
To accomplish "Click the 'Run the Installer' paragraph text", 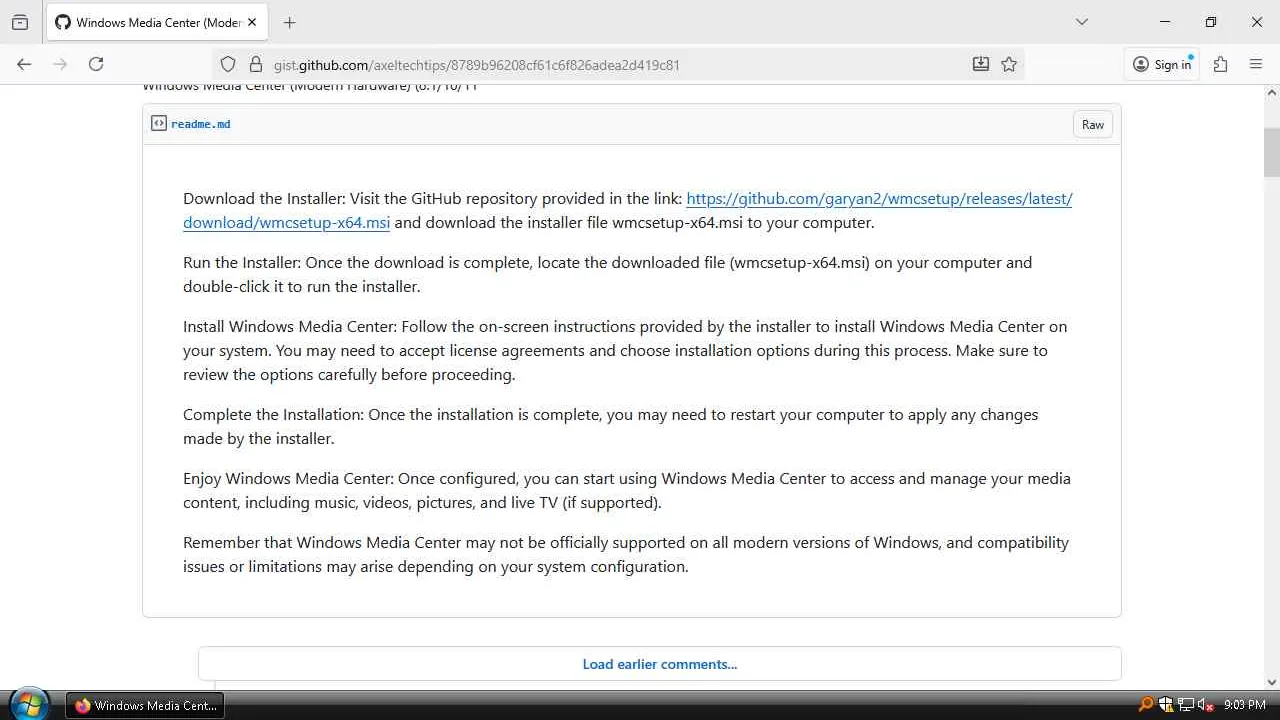I will pos(607,274).
